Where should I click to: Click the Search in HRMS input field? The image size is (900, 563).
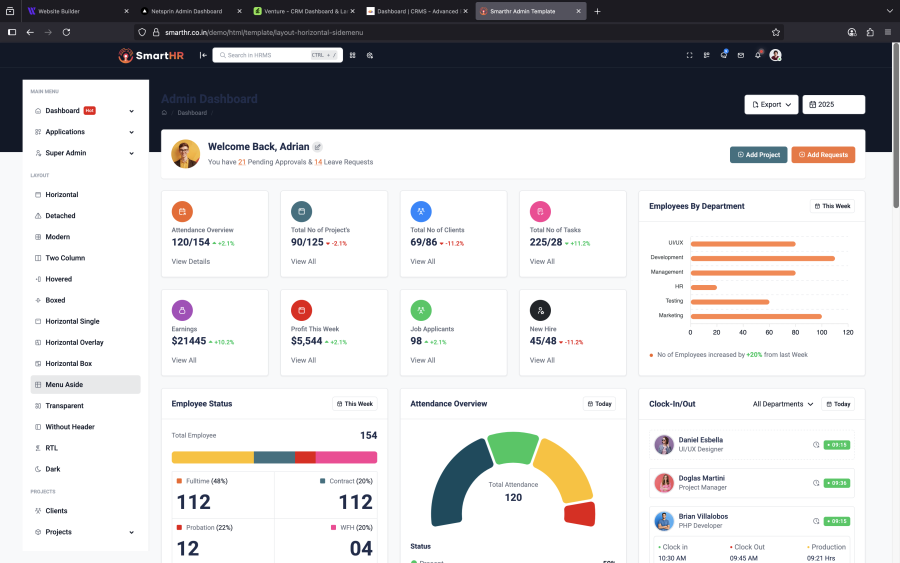(270, 55)
